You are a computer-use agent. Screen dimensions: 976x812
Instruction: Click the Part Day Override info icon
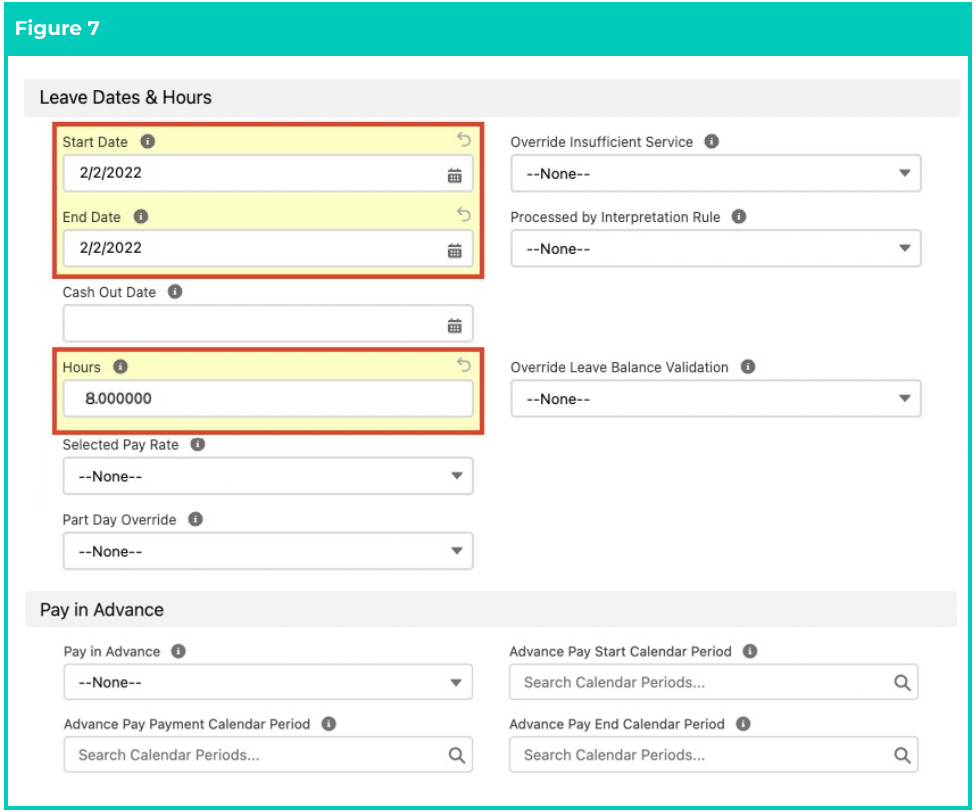[x=195, y=519]
